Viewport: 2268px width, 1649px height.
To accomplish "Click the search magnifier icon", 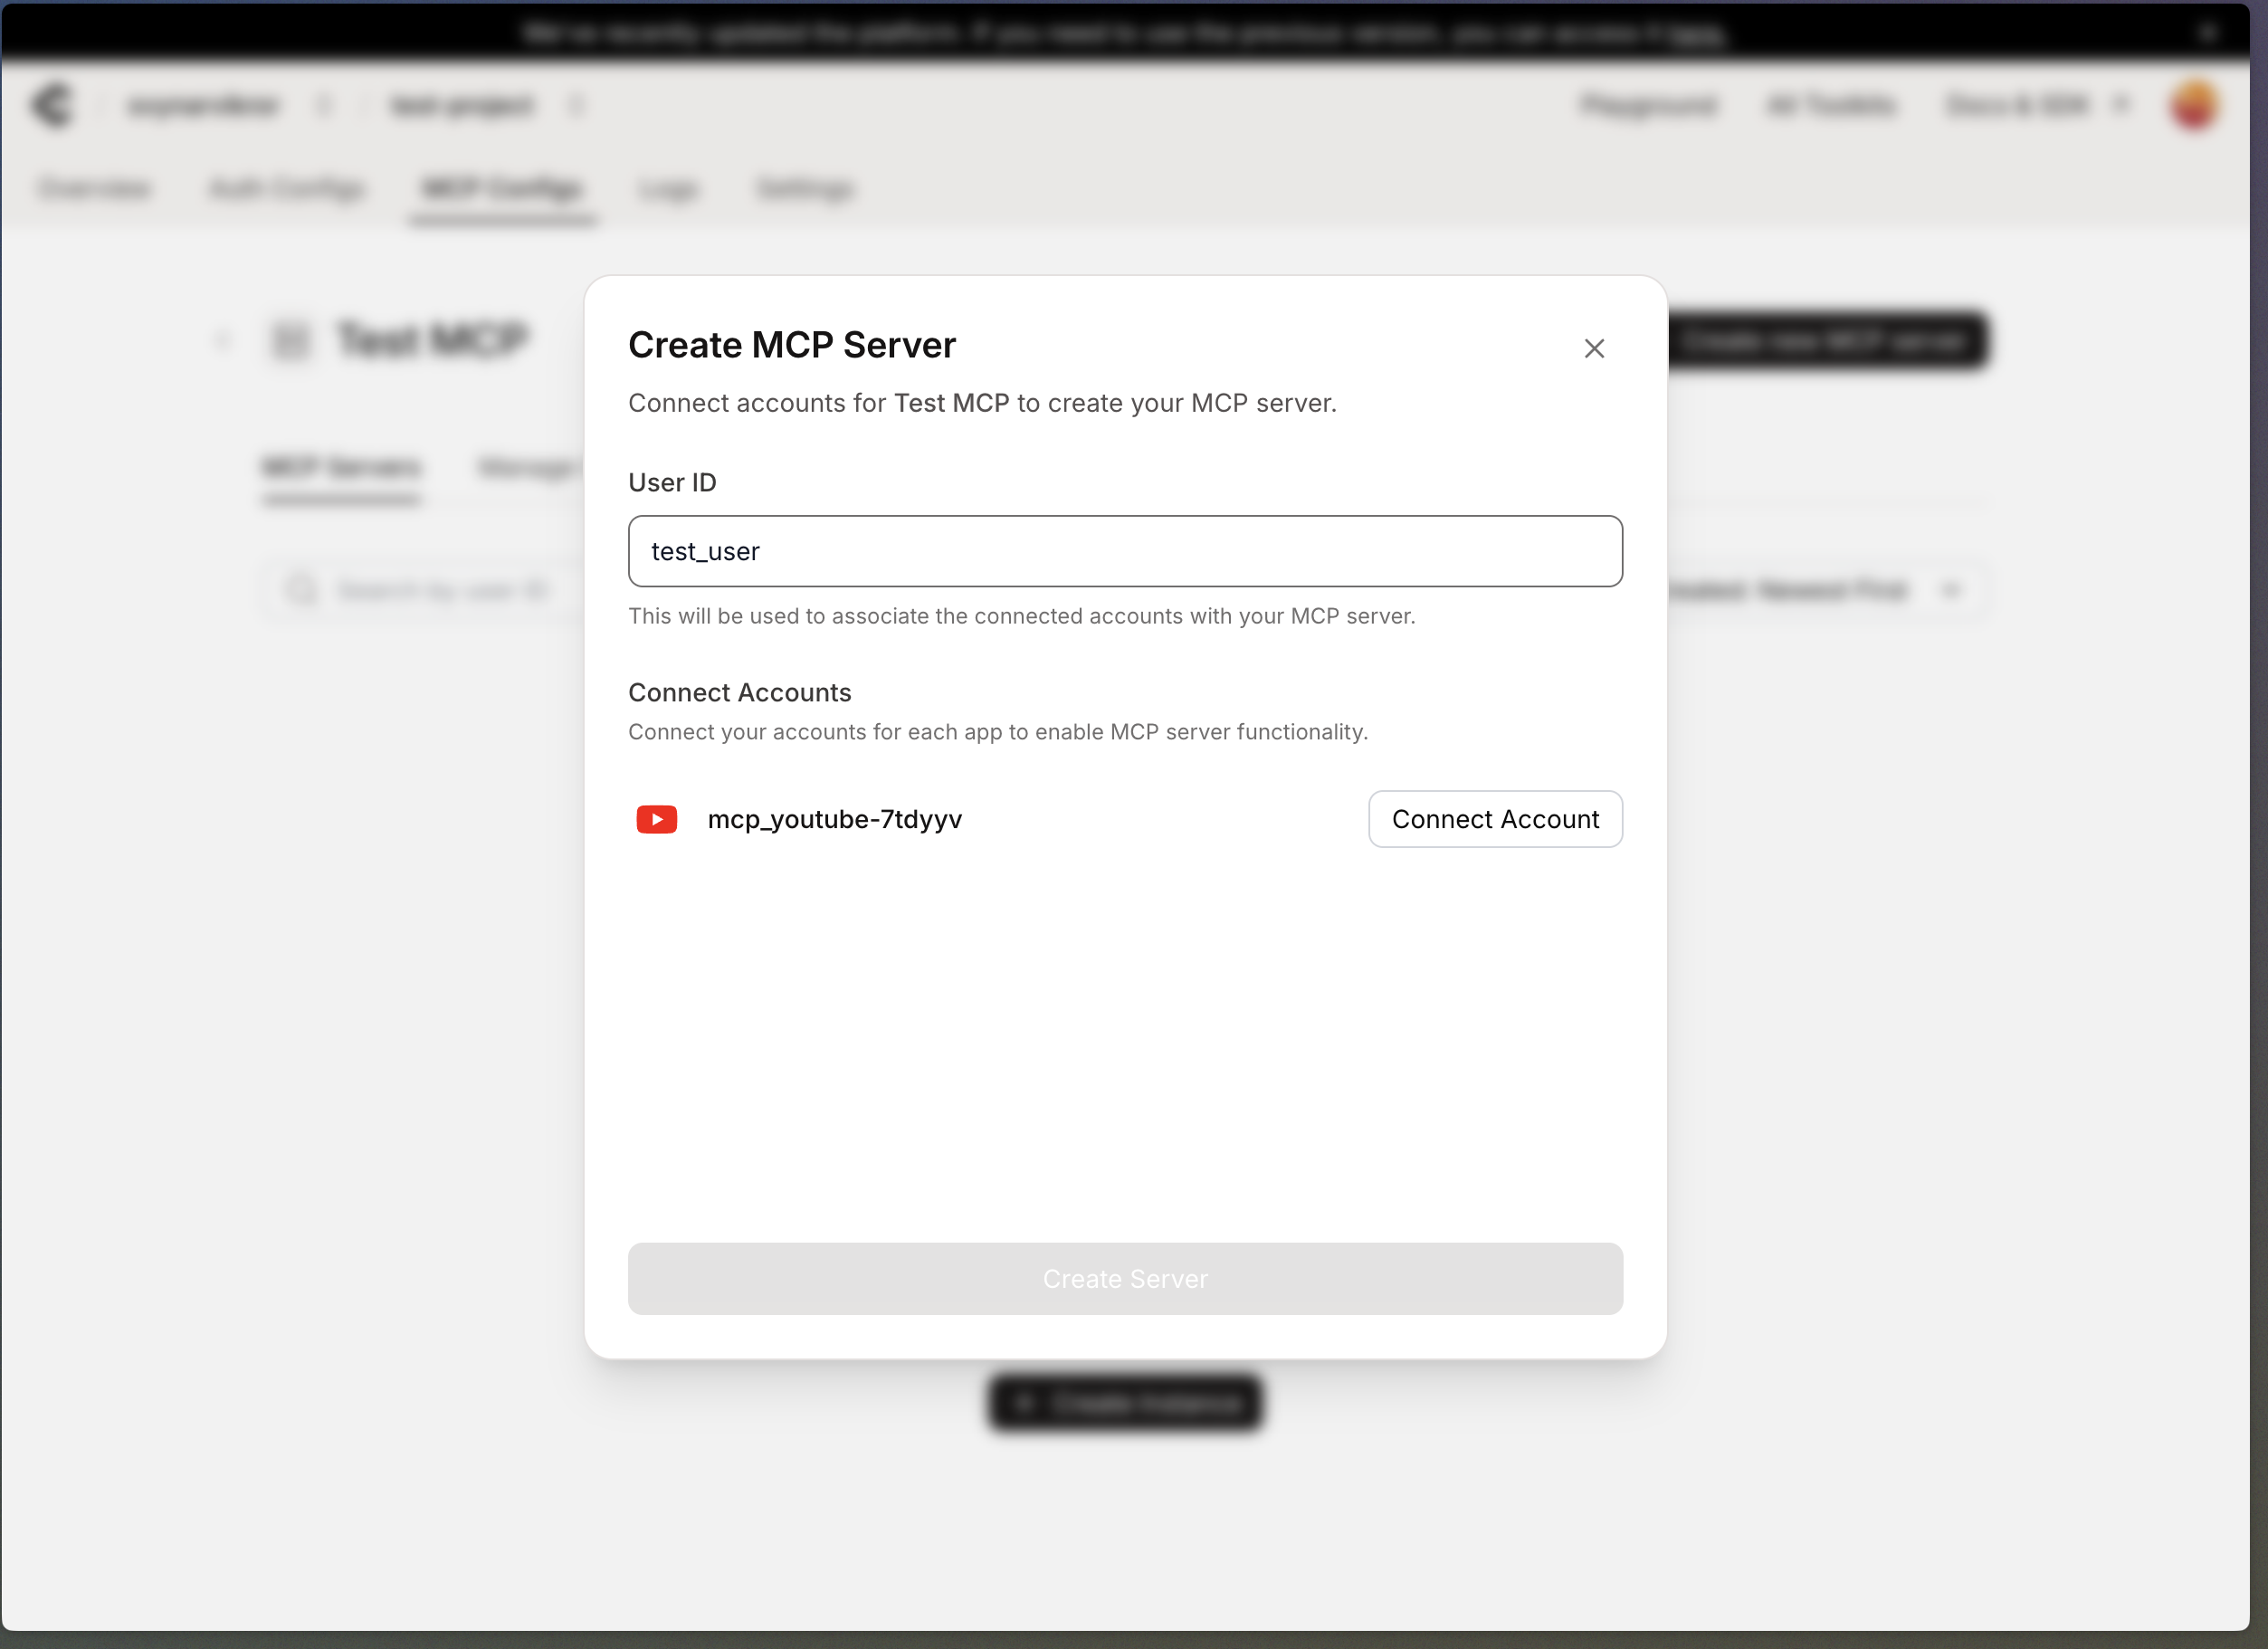I will pos(301,590).
